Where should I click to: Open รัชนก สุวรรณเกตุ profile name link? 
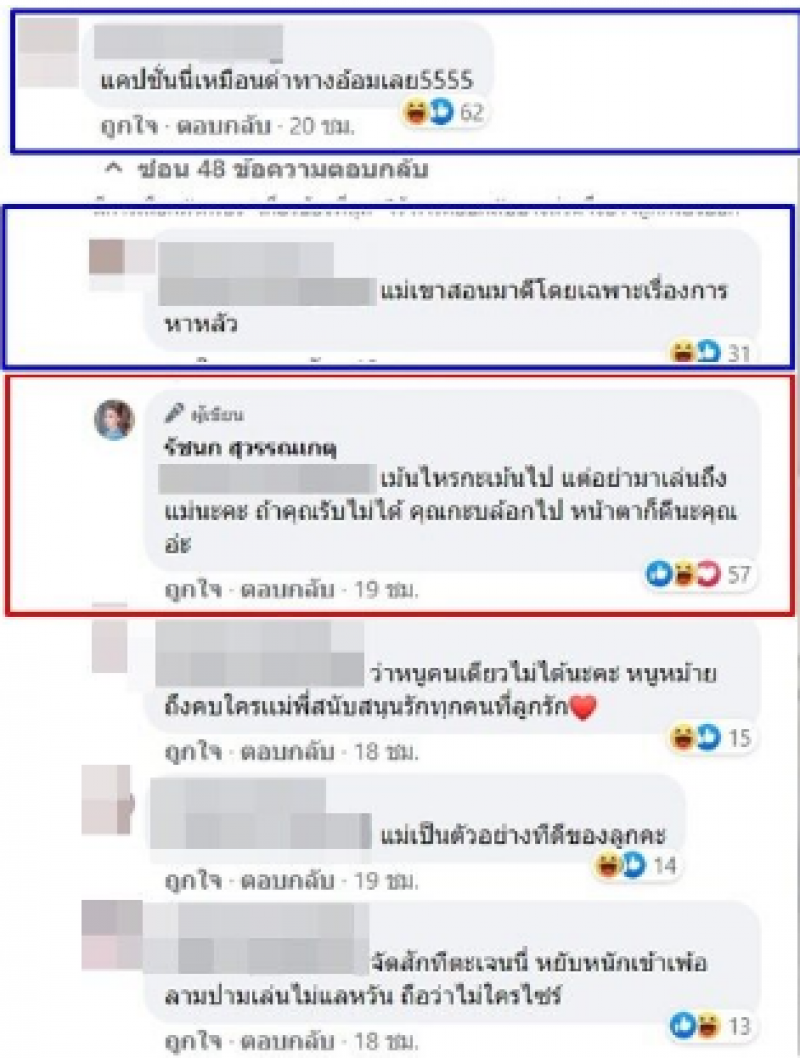(x=250, y=447)
